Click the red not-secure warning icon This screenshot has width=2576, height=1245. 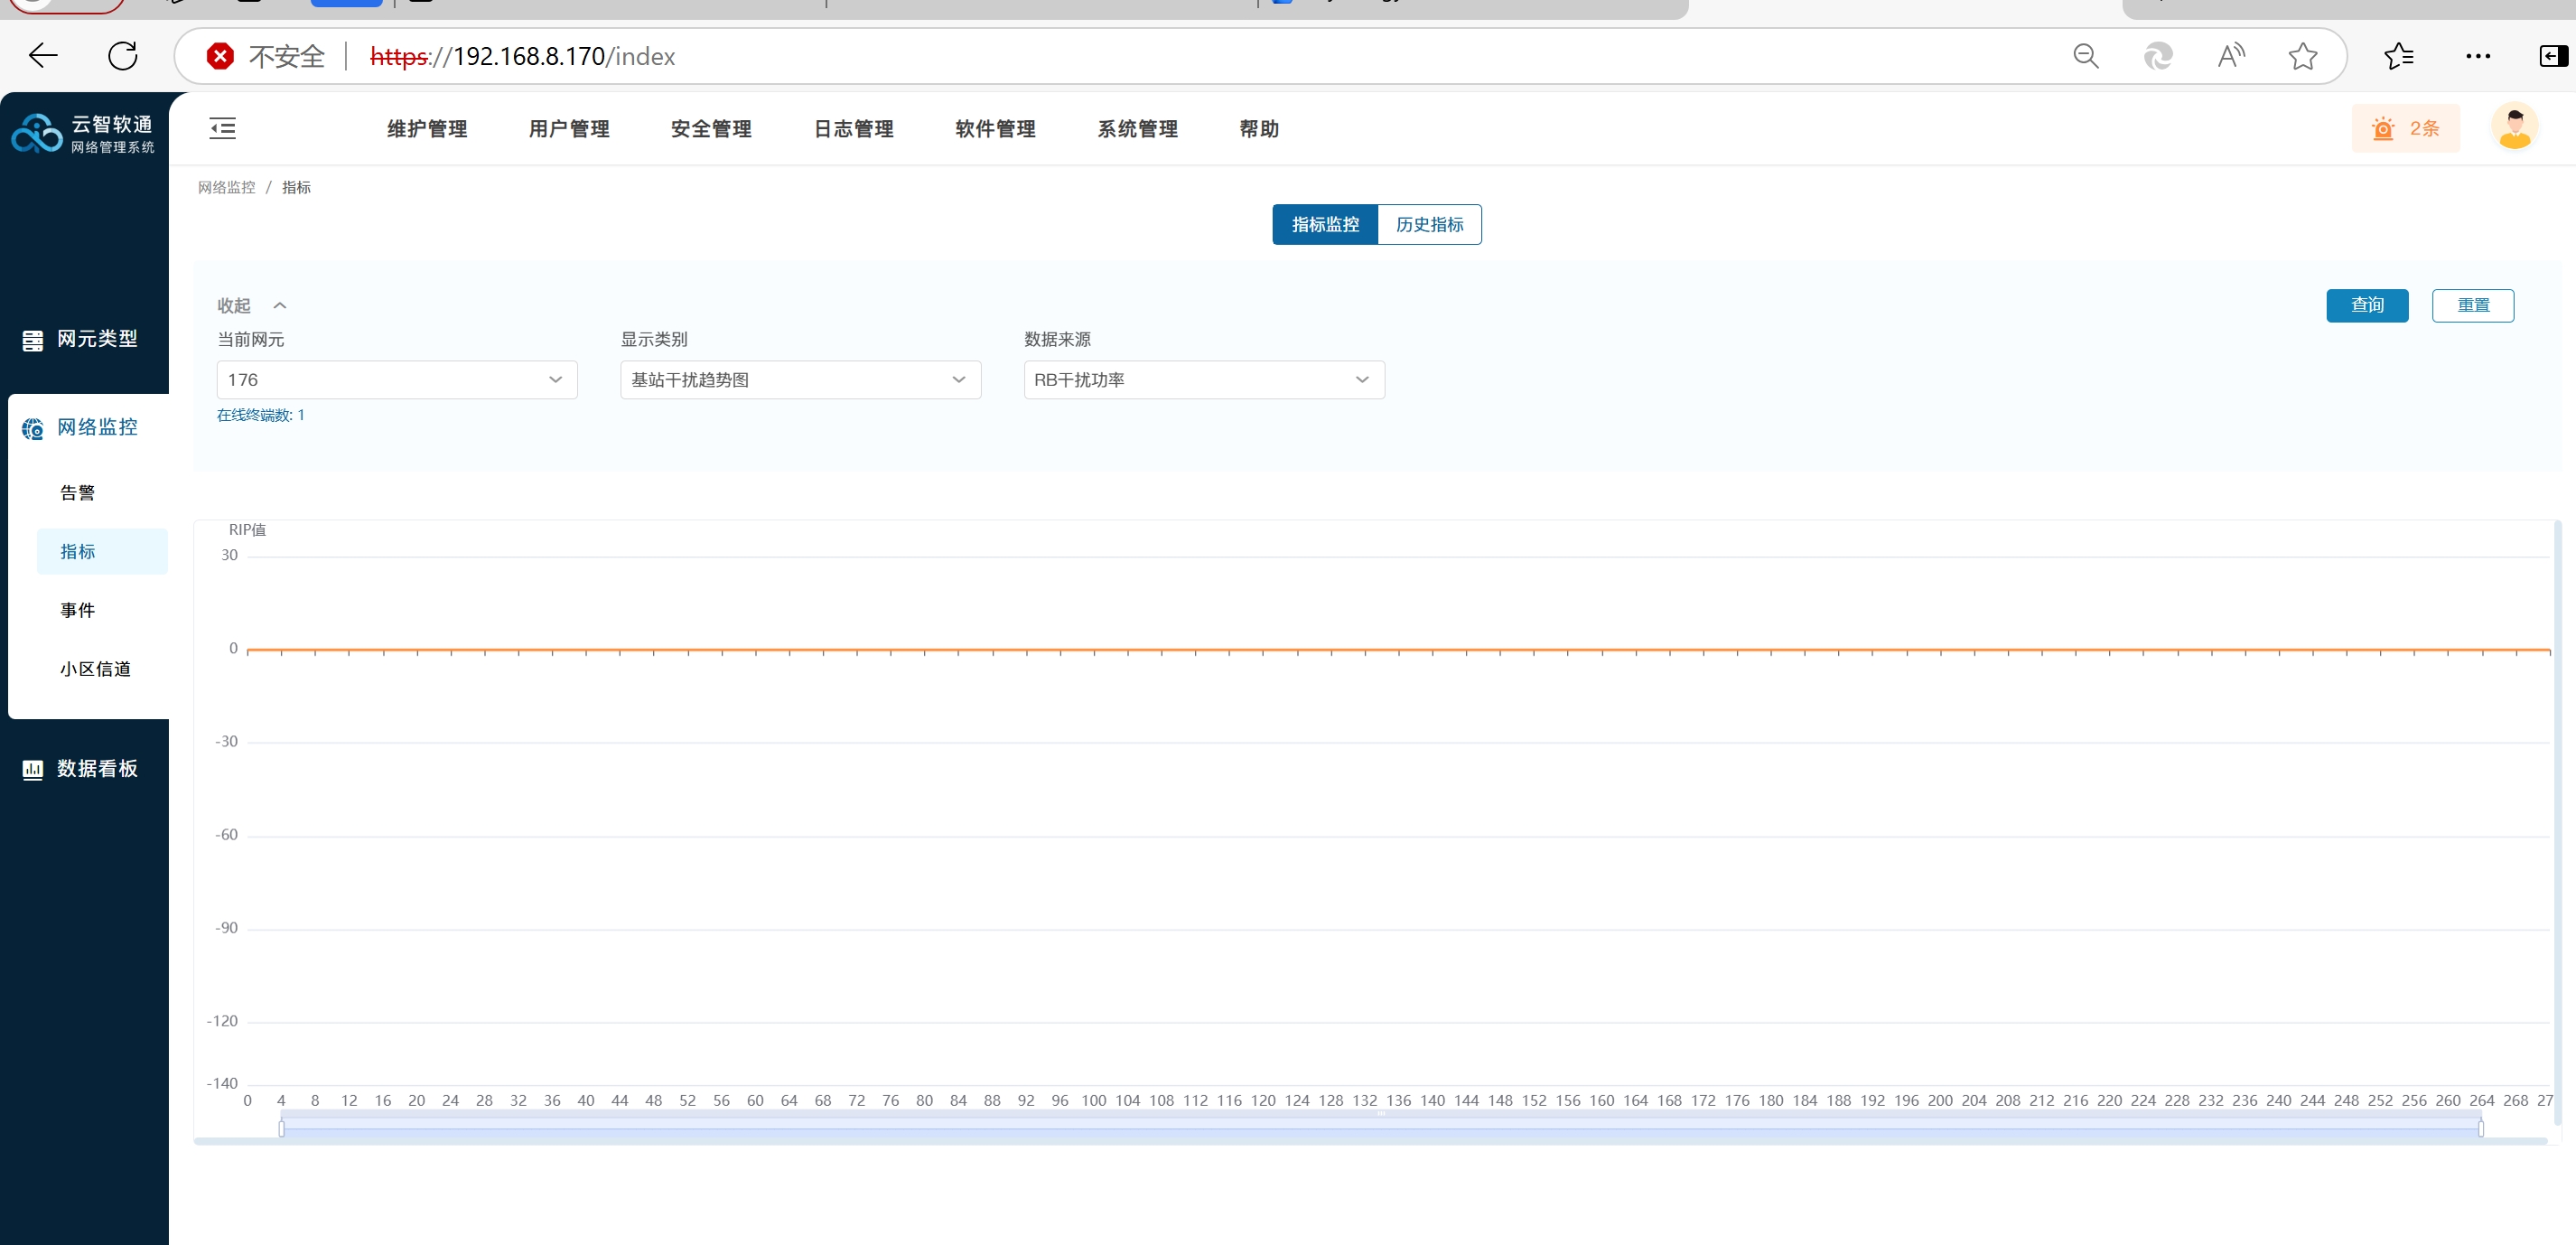click(220, 56)
